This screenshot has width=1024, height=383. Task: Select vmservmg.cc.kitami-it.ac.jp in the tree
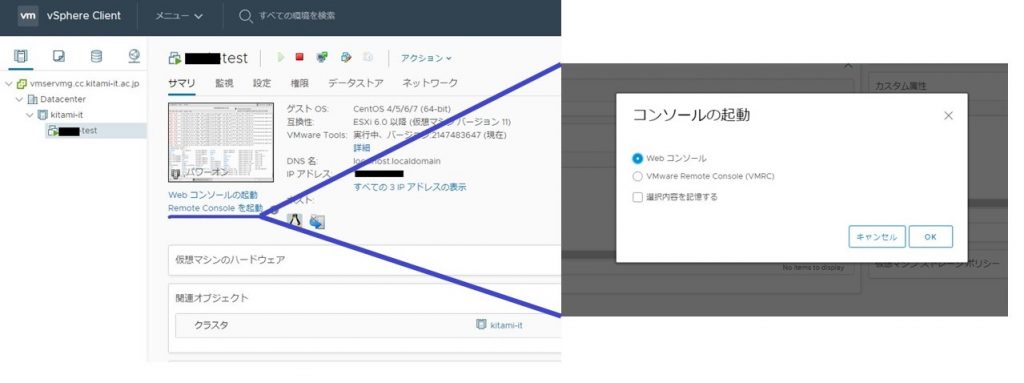(x=85, y=84)
